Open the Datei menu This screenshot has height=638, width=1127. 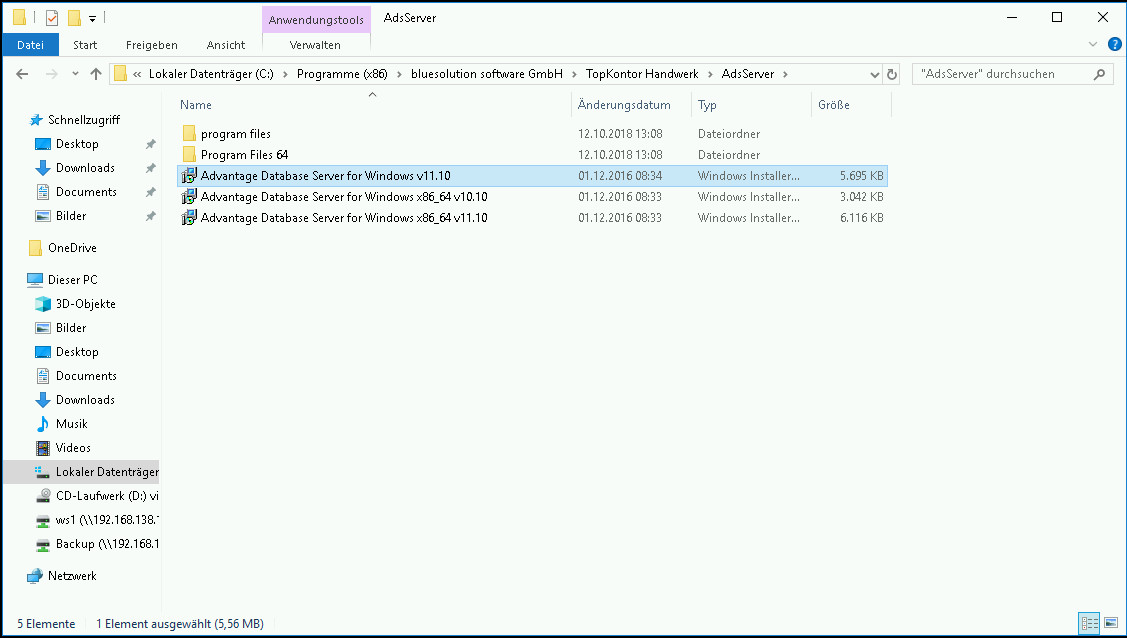coord(30,45)
